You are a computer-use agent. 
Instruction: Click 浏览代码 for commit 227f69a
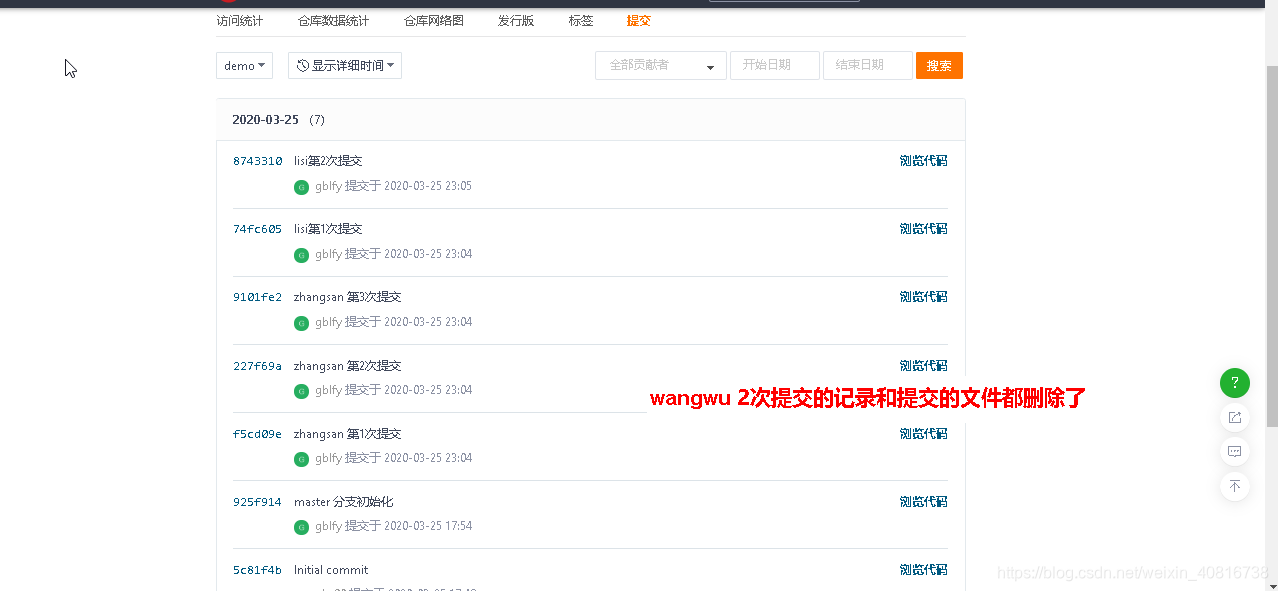point(923,365)
